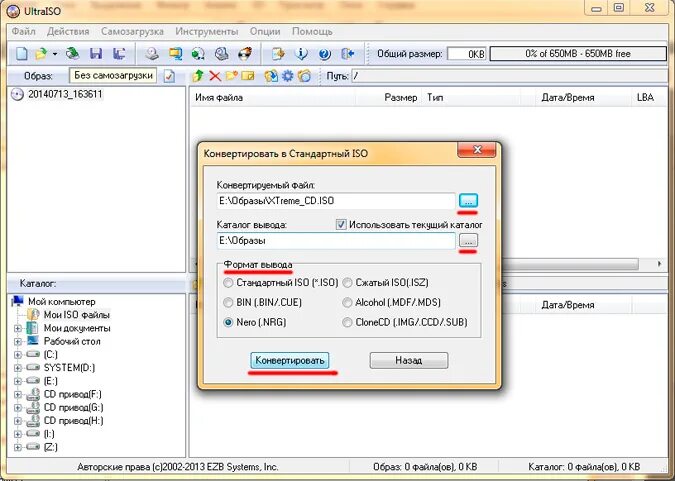Expand 'CD привод(G:)' node
The width and height of the screenshot is (675, 481).
click(18, 408)
